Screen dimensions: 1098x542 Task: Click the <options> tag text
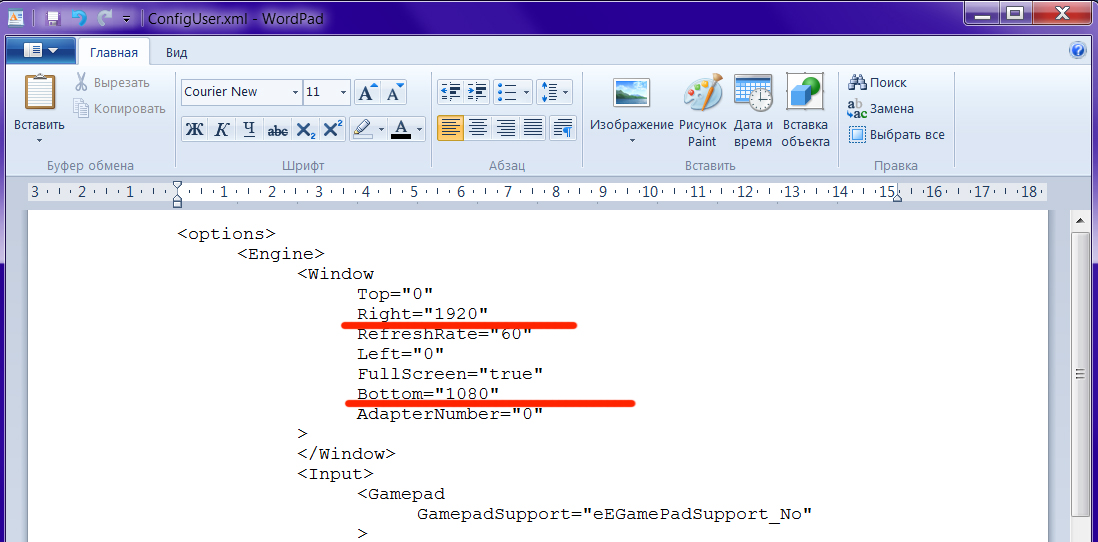(227, 233)
